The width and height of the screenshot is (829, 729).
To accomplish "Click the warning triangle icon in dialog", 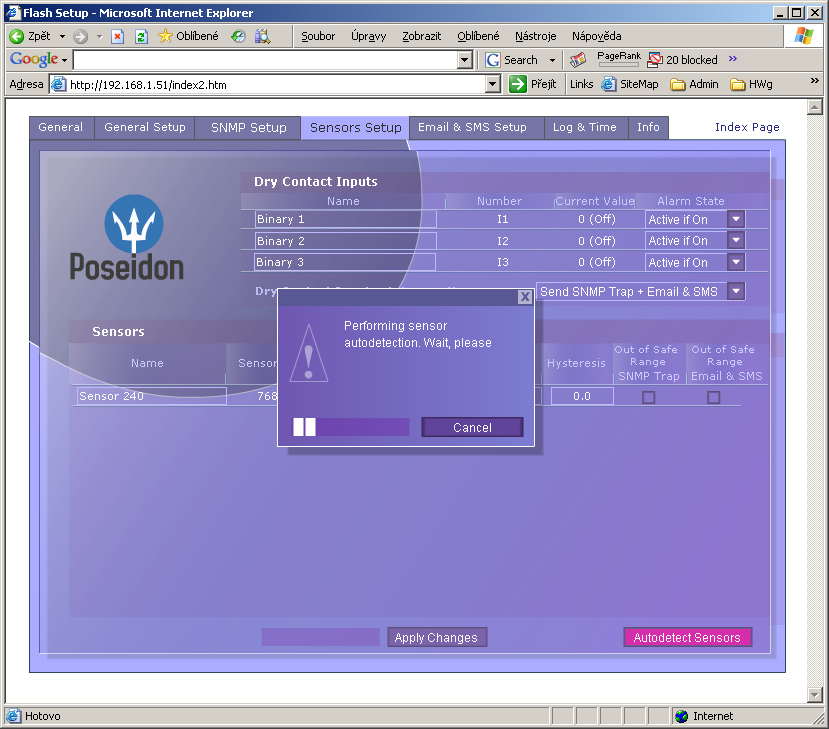I will 309,353.
